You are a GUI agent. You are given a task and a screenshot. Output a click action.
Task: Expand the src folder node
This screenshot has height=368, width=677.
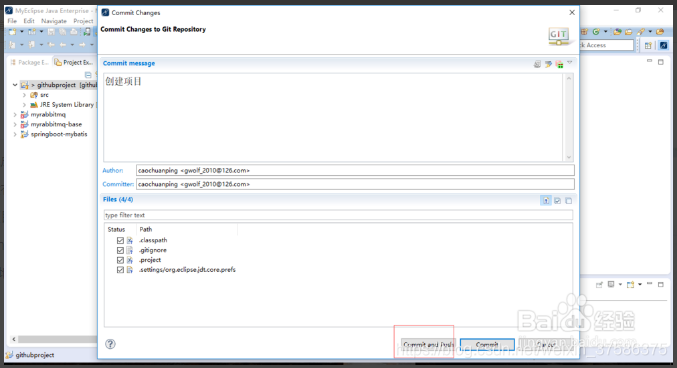24,95
